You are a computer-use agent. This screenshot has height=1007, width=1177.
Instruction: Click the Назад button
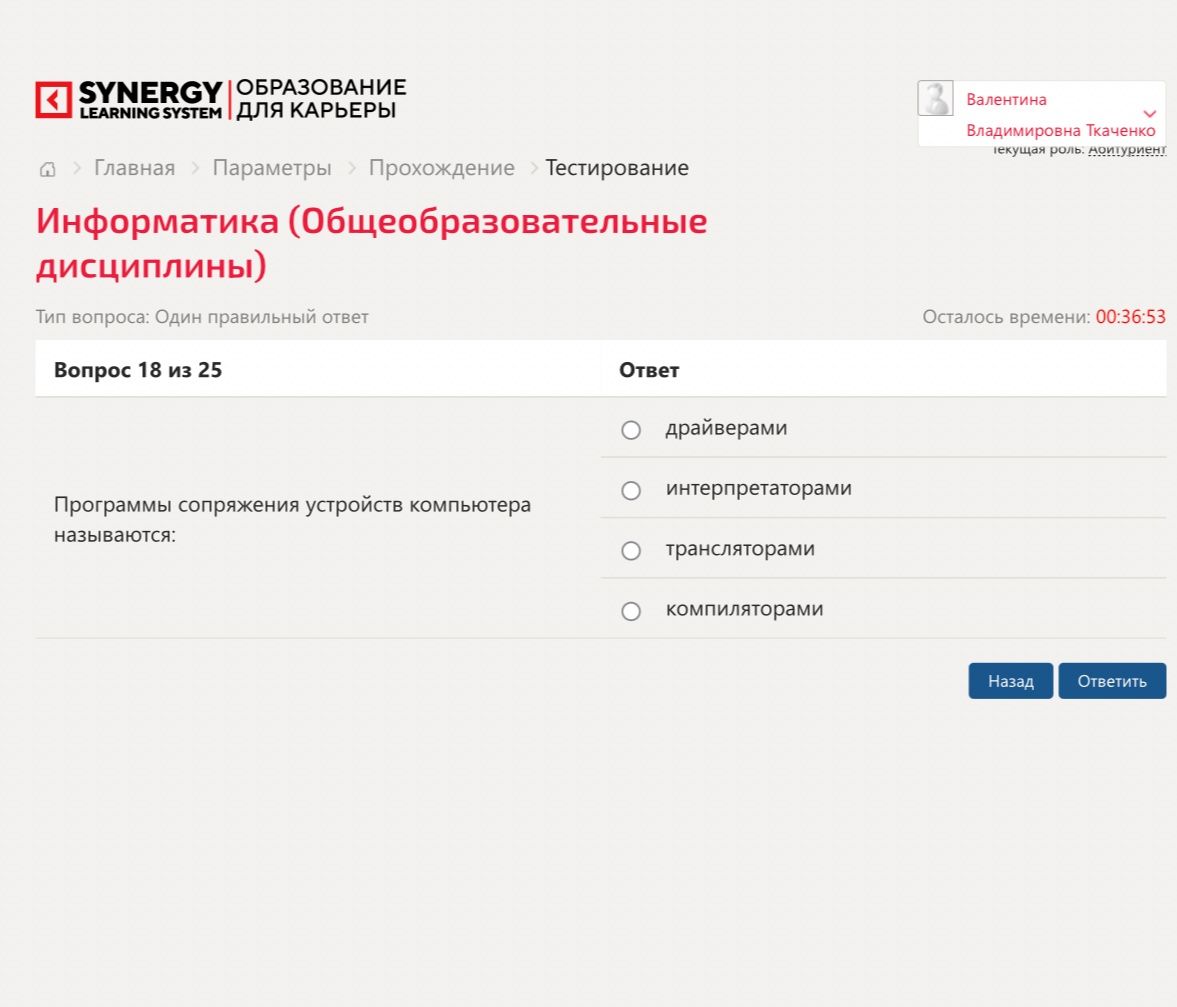click(1010, 681)
